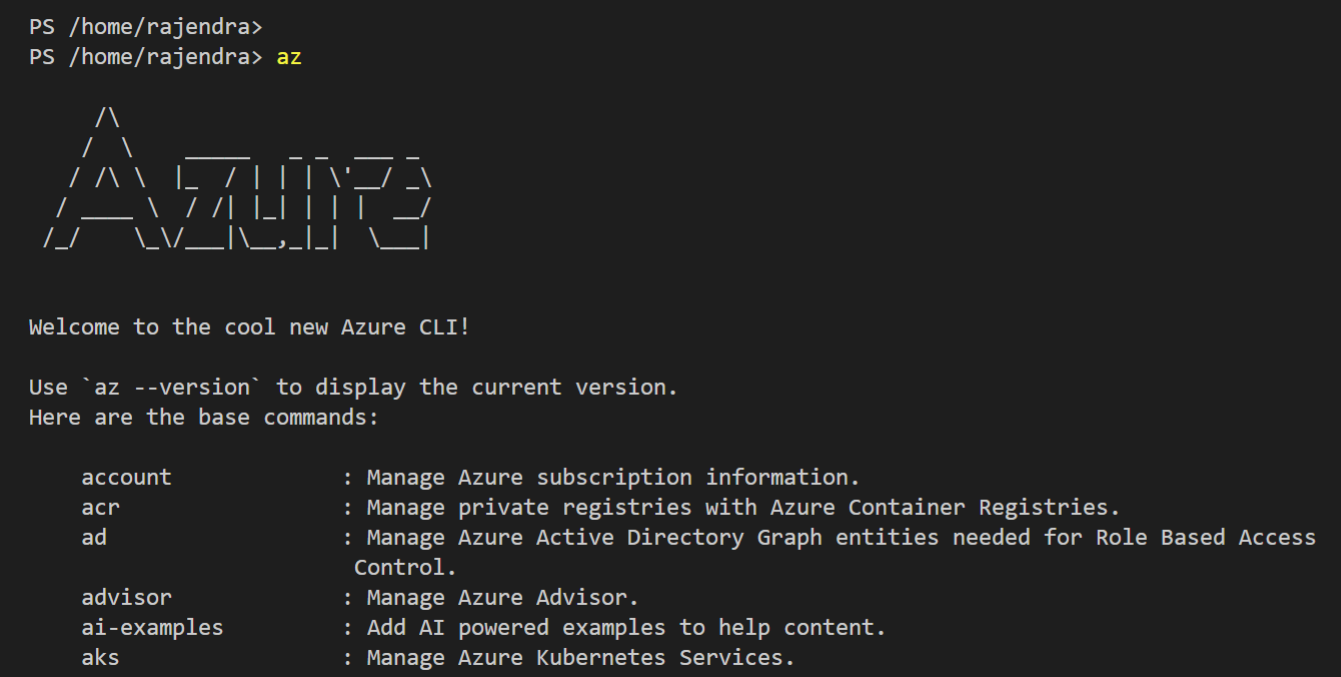This screenshot has height=677, width=1341.
Task: Click the wrapped "Control." continuation text
Action: [x=405, y=567]
